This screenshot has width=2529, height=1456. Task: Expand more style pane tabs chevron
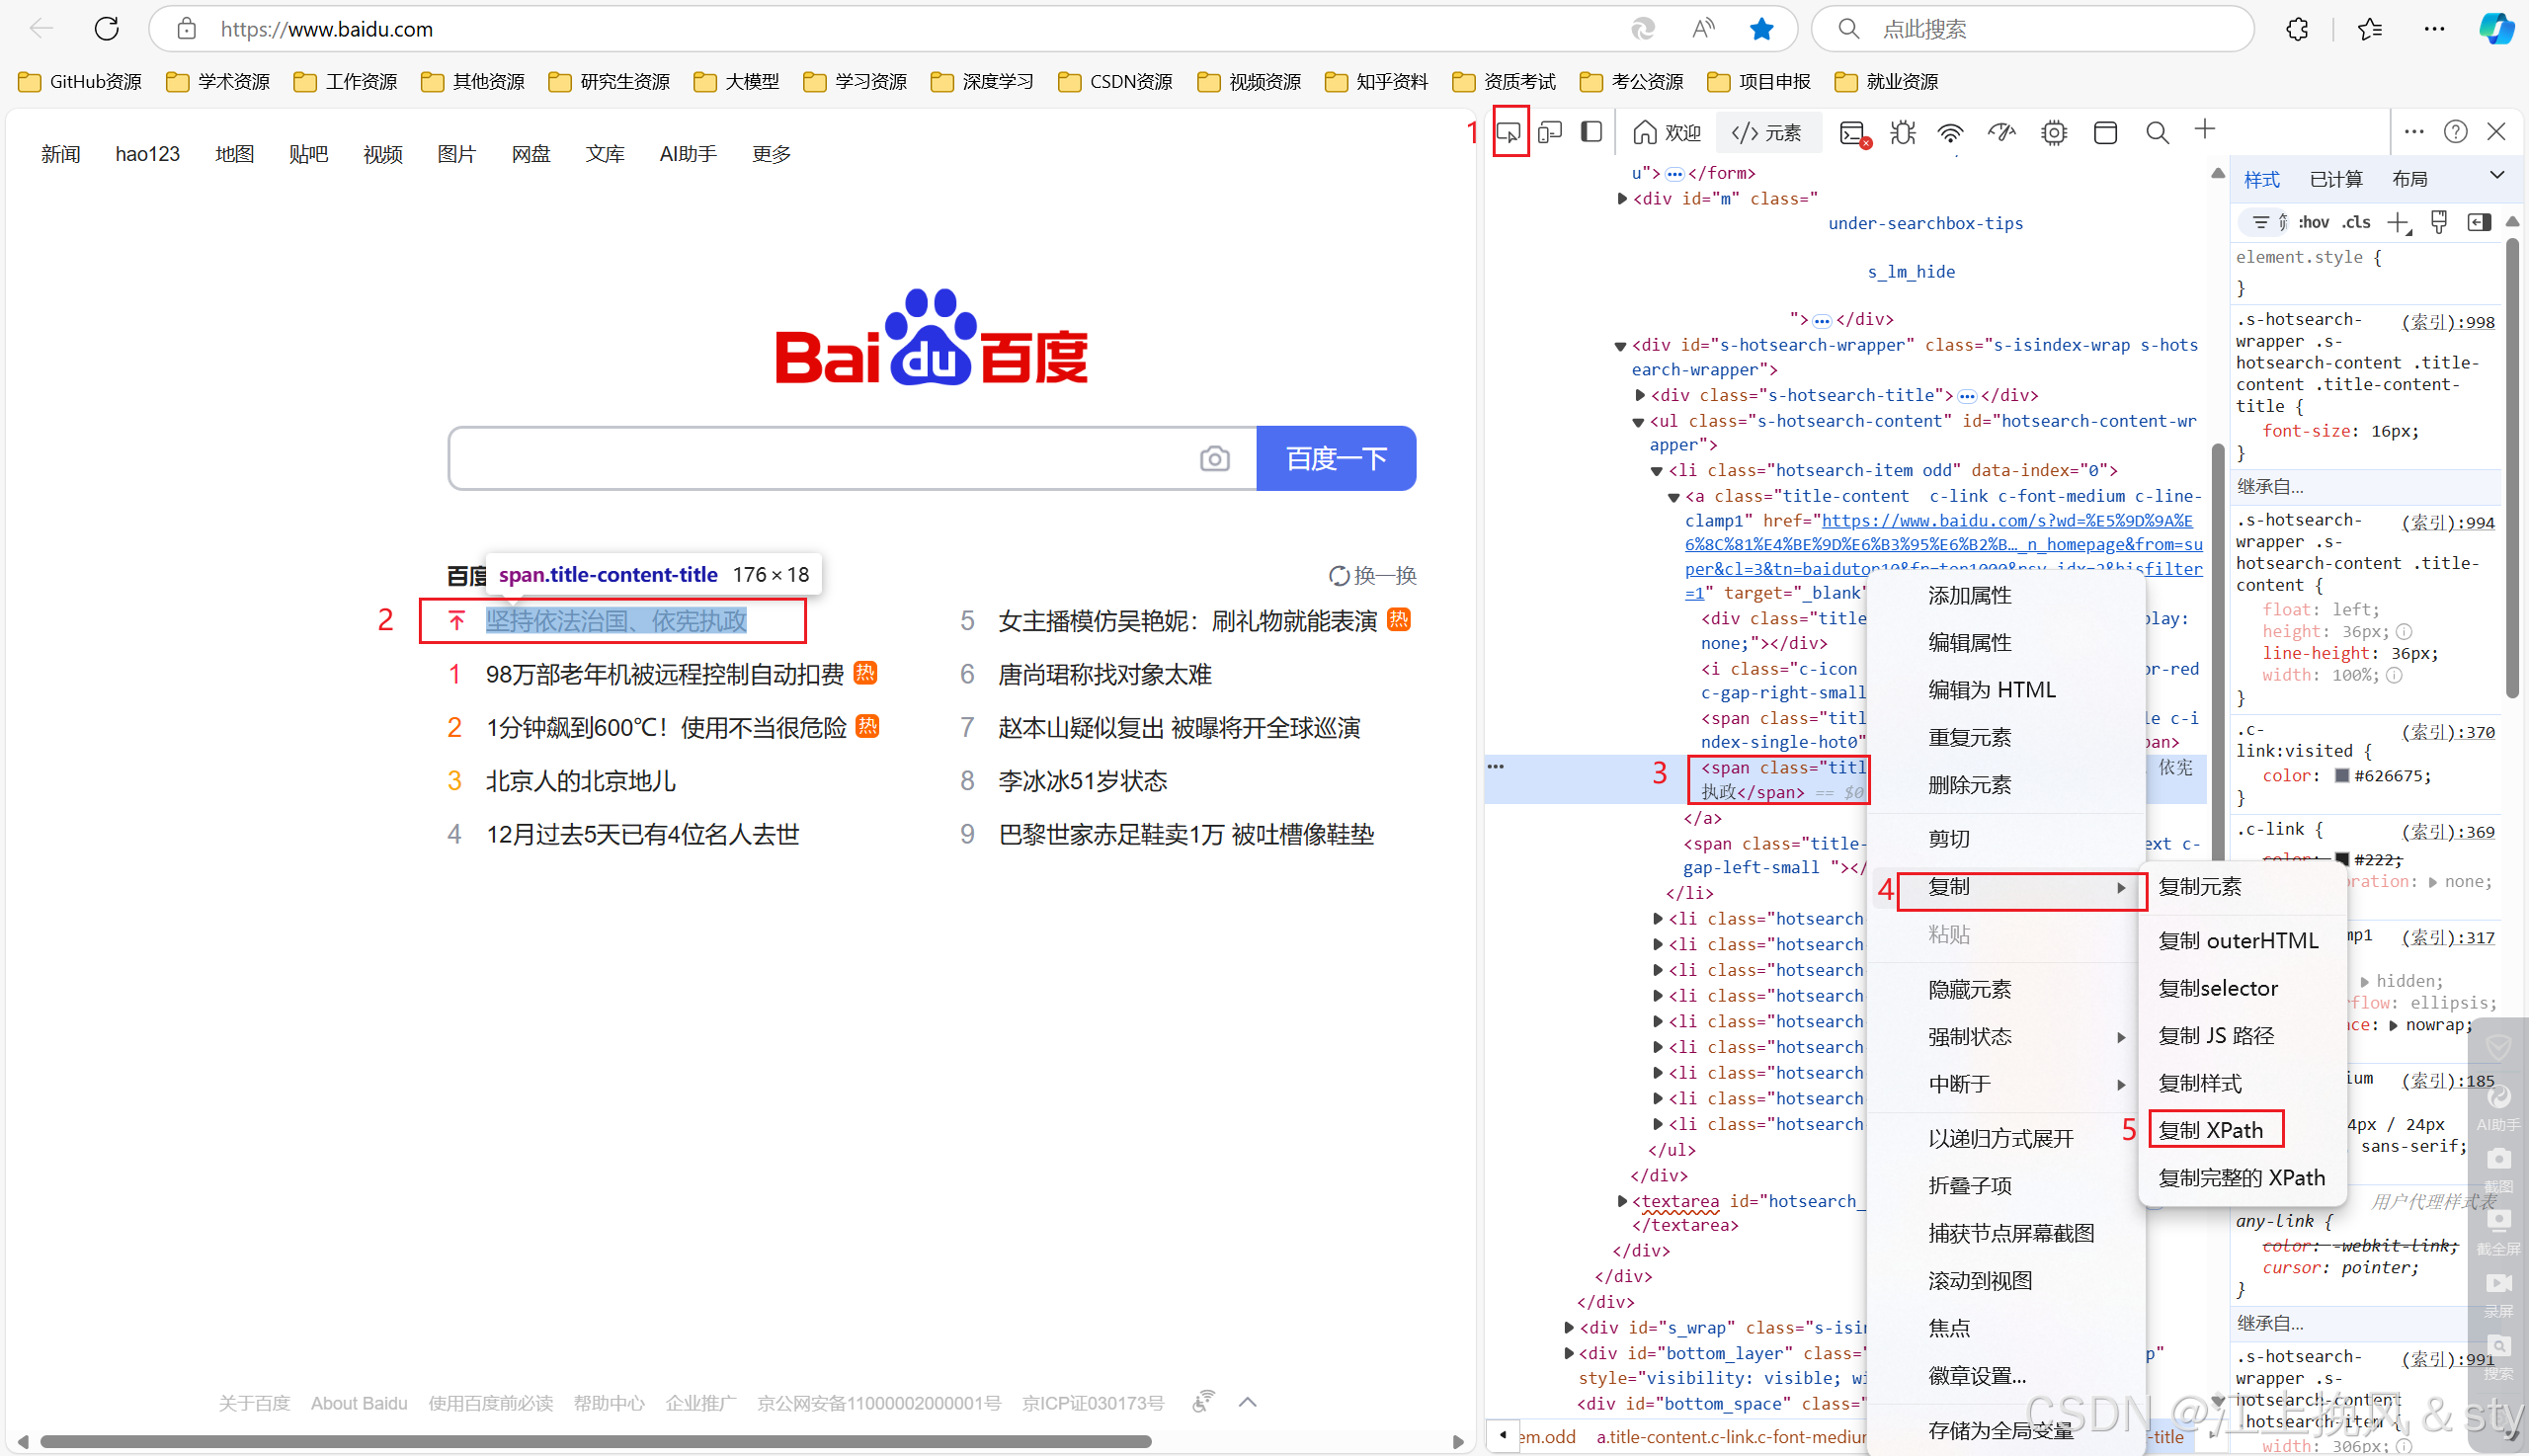click(2497, 175)
